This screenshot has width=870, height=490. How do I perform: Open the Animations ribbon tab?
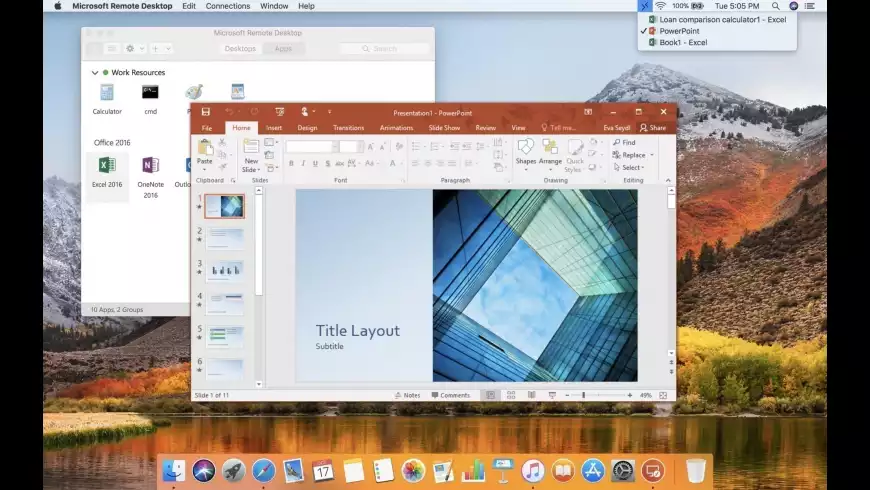pos(396,128)
